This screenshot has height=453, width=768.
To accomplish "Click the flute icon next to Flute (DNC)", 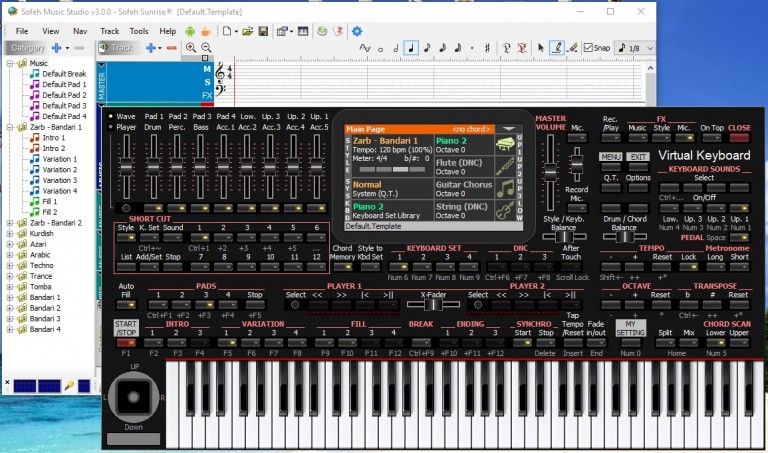I will point(504,167).
